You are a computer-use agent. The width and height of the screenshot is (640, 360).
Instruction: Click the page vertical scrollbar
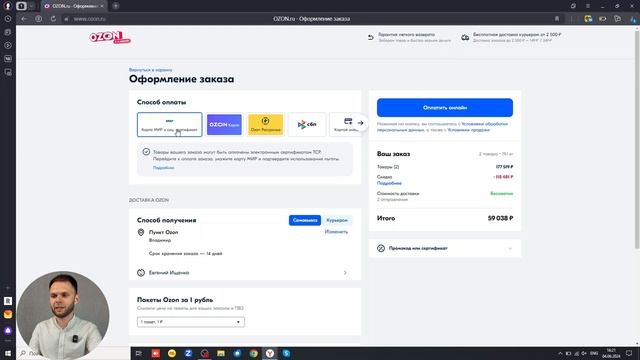(x=637, y=139)
